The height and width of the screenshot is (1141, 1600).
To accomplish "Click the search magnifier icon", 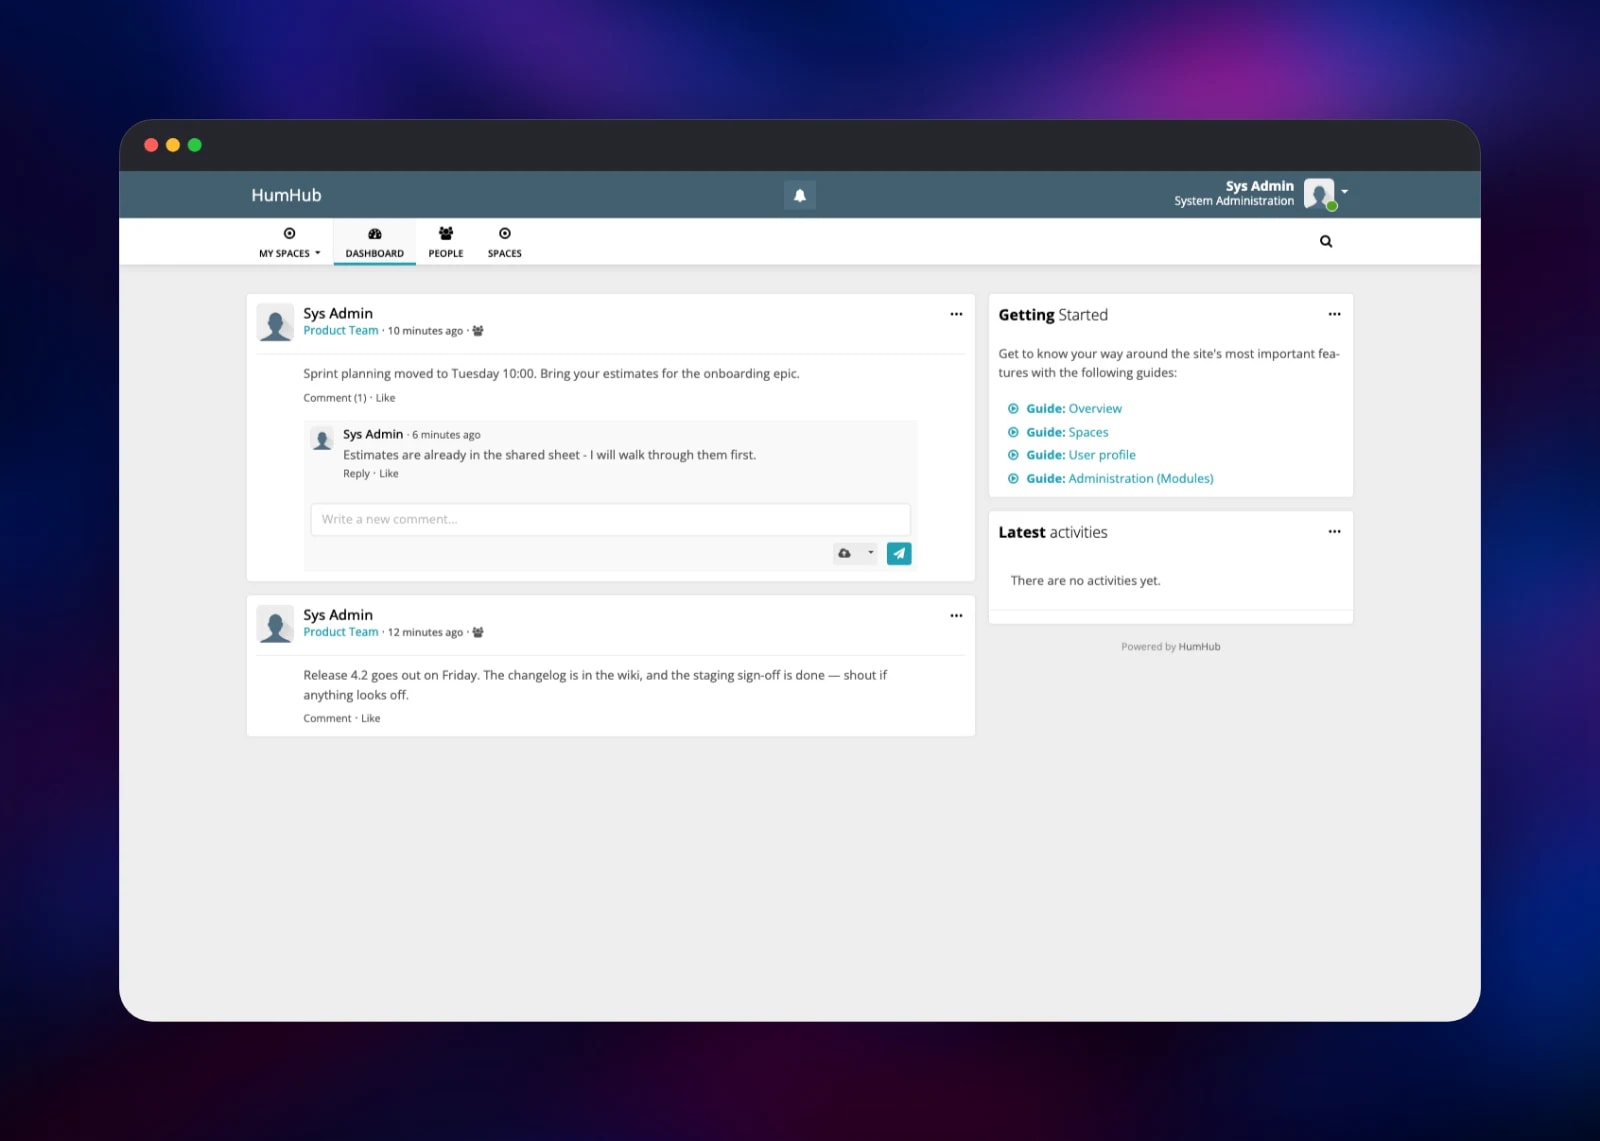I will pos(1326,241).
